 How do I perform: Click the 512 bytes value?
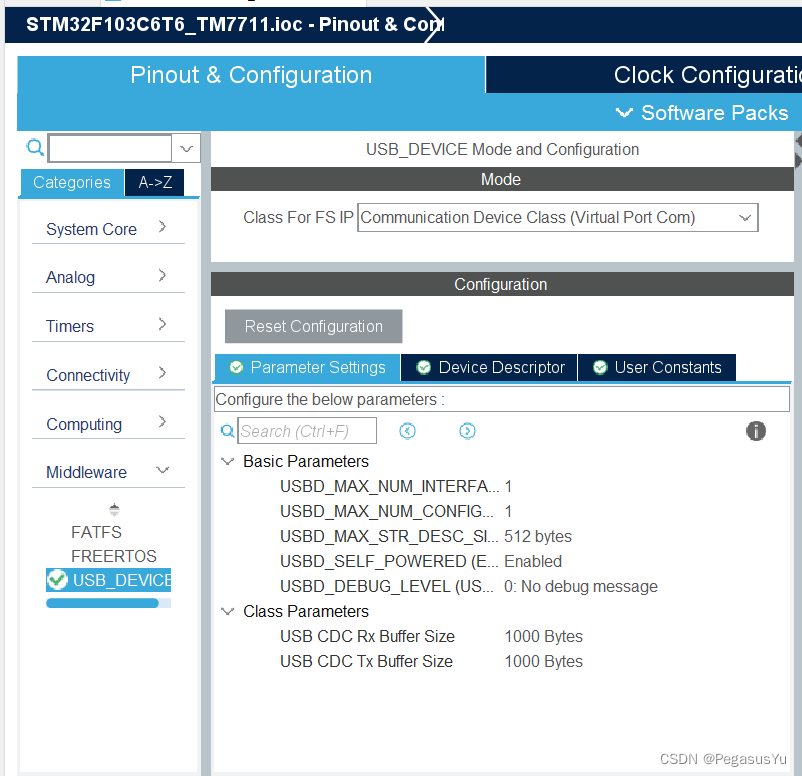tap(538, 536)
